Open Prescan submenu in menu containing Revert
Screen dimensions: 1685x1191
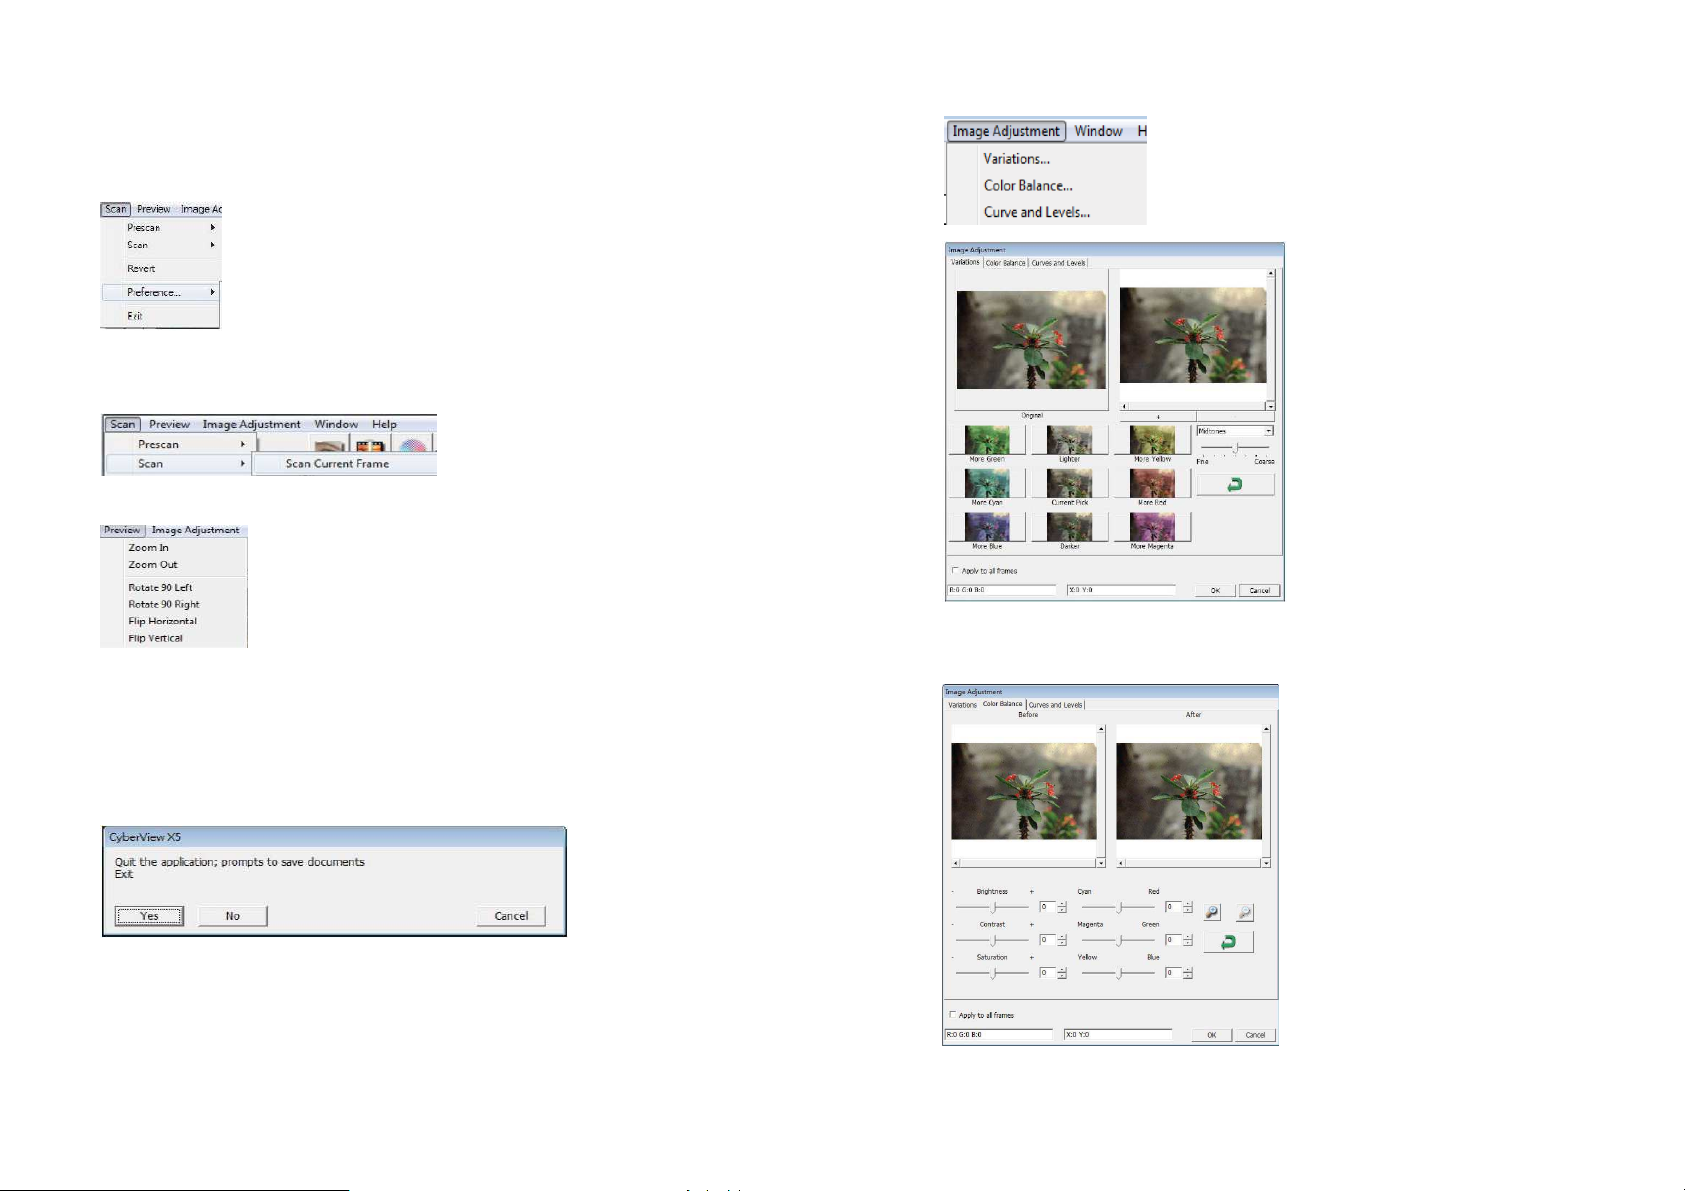tap(160, 227)
